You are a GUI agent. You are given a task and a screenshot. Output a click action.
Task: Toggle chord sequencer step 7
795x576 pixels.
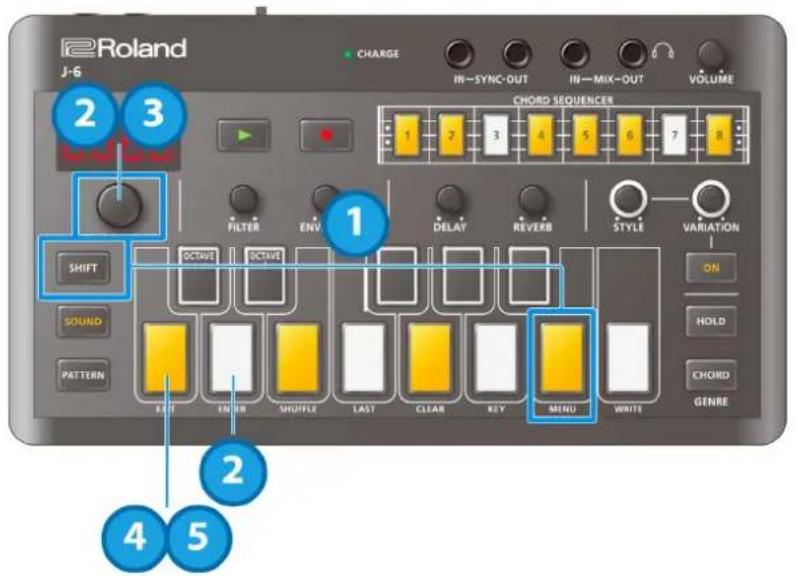tap(674, 135)
